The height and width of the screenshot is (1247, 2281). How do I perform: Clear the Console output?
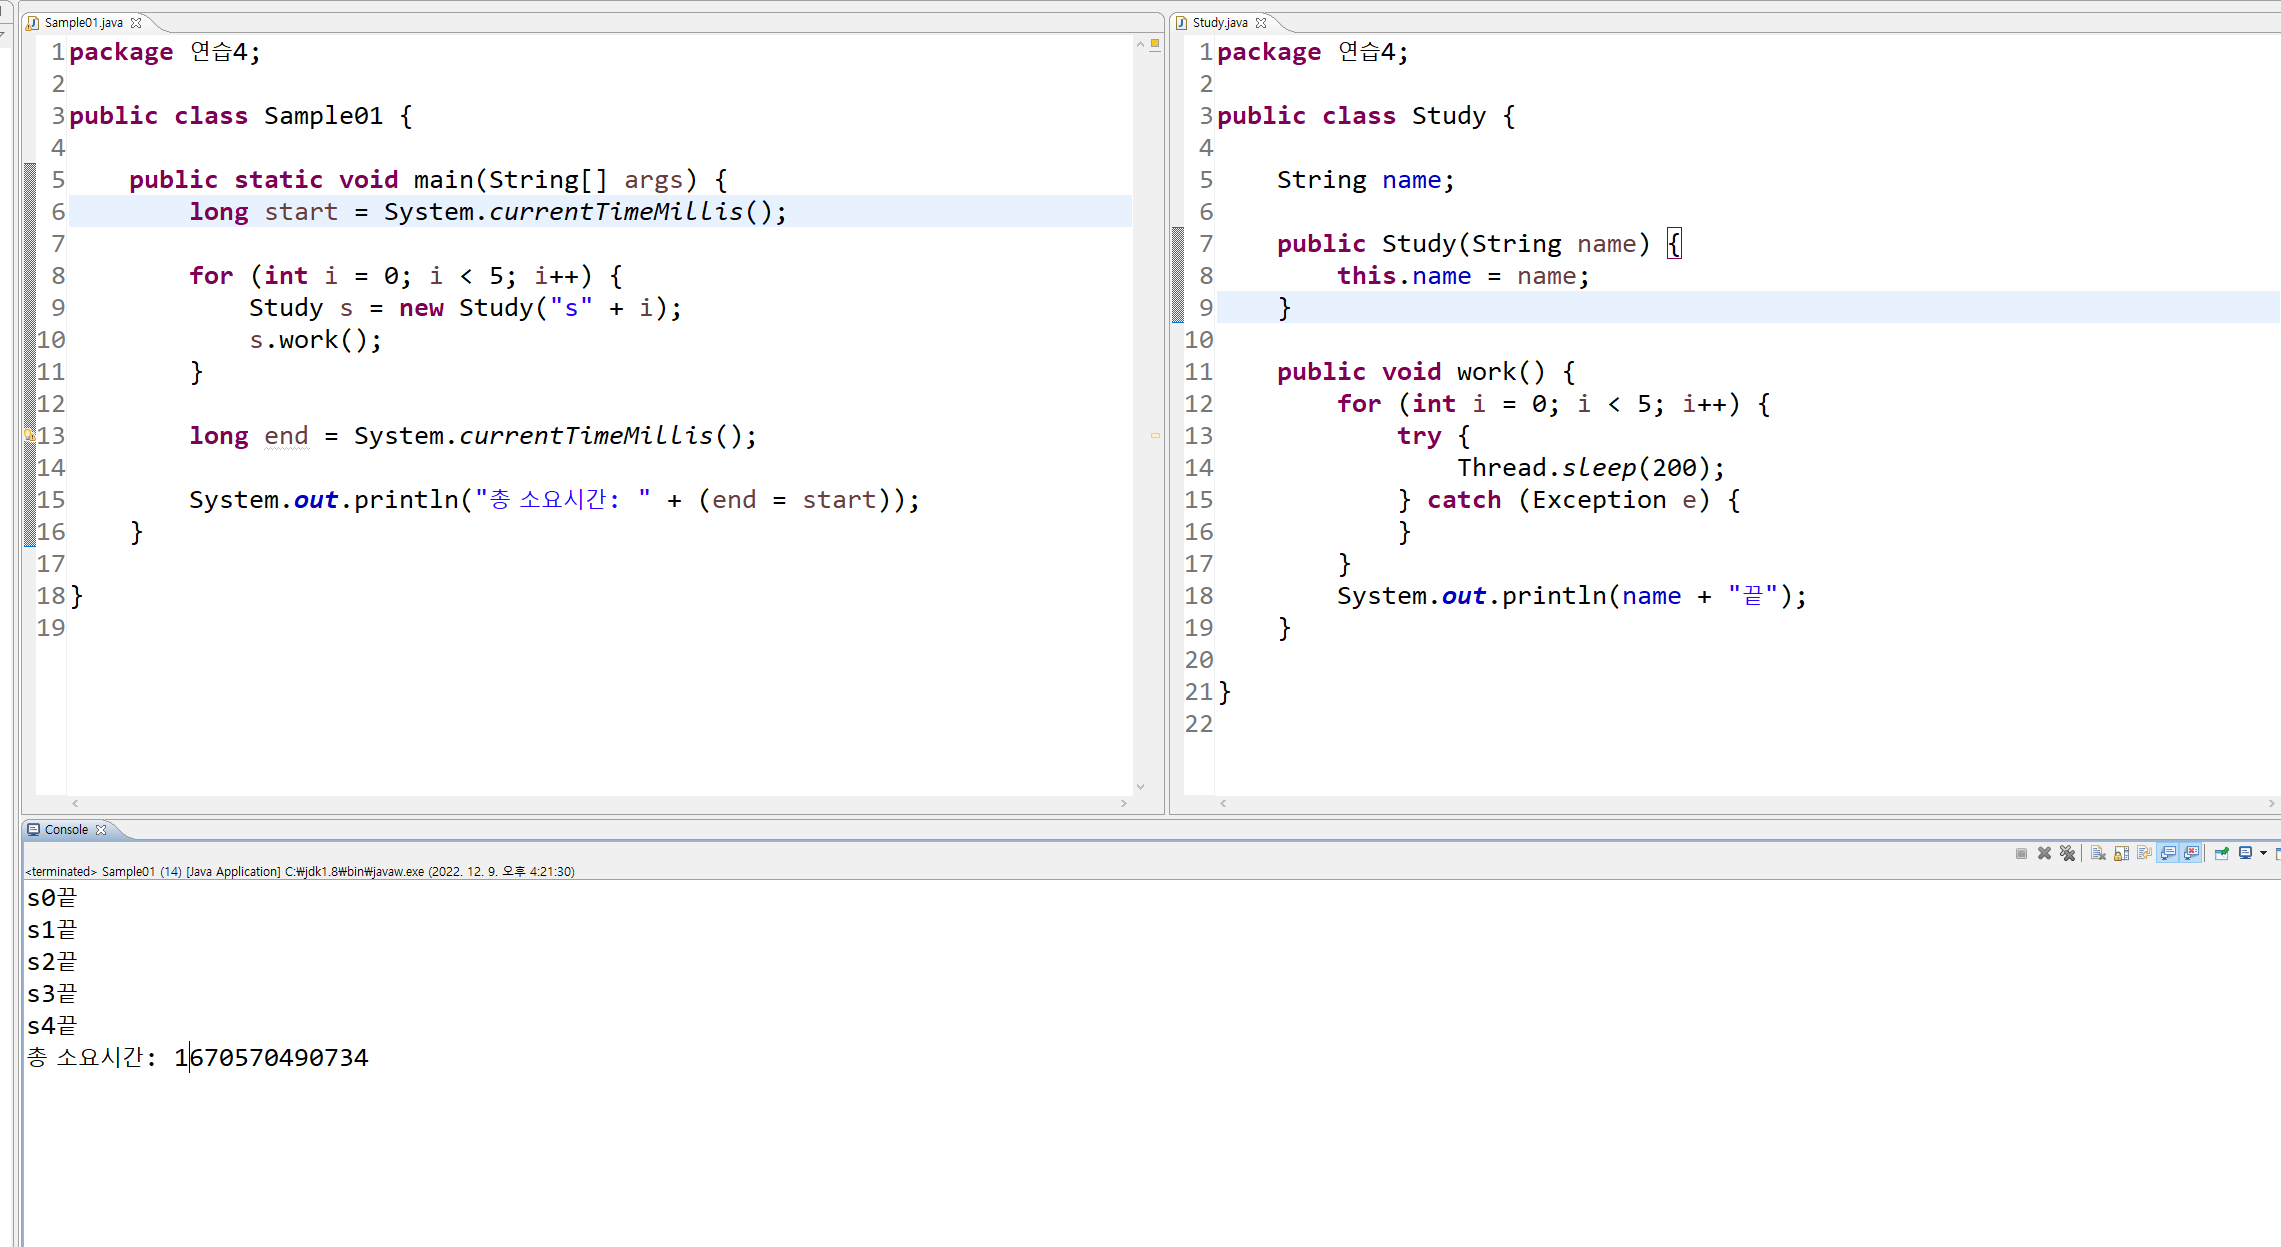pyautogui.click(x=2098, y=853)
